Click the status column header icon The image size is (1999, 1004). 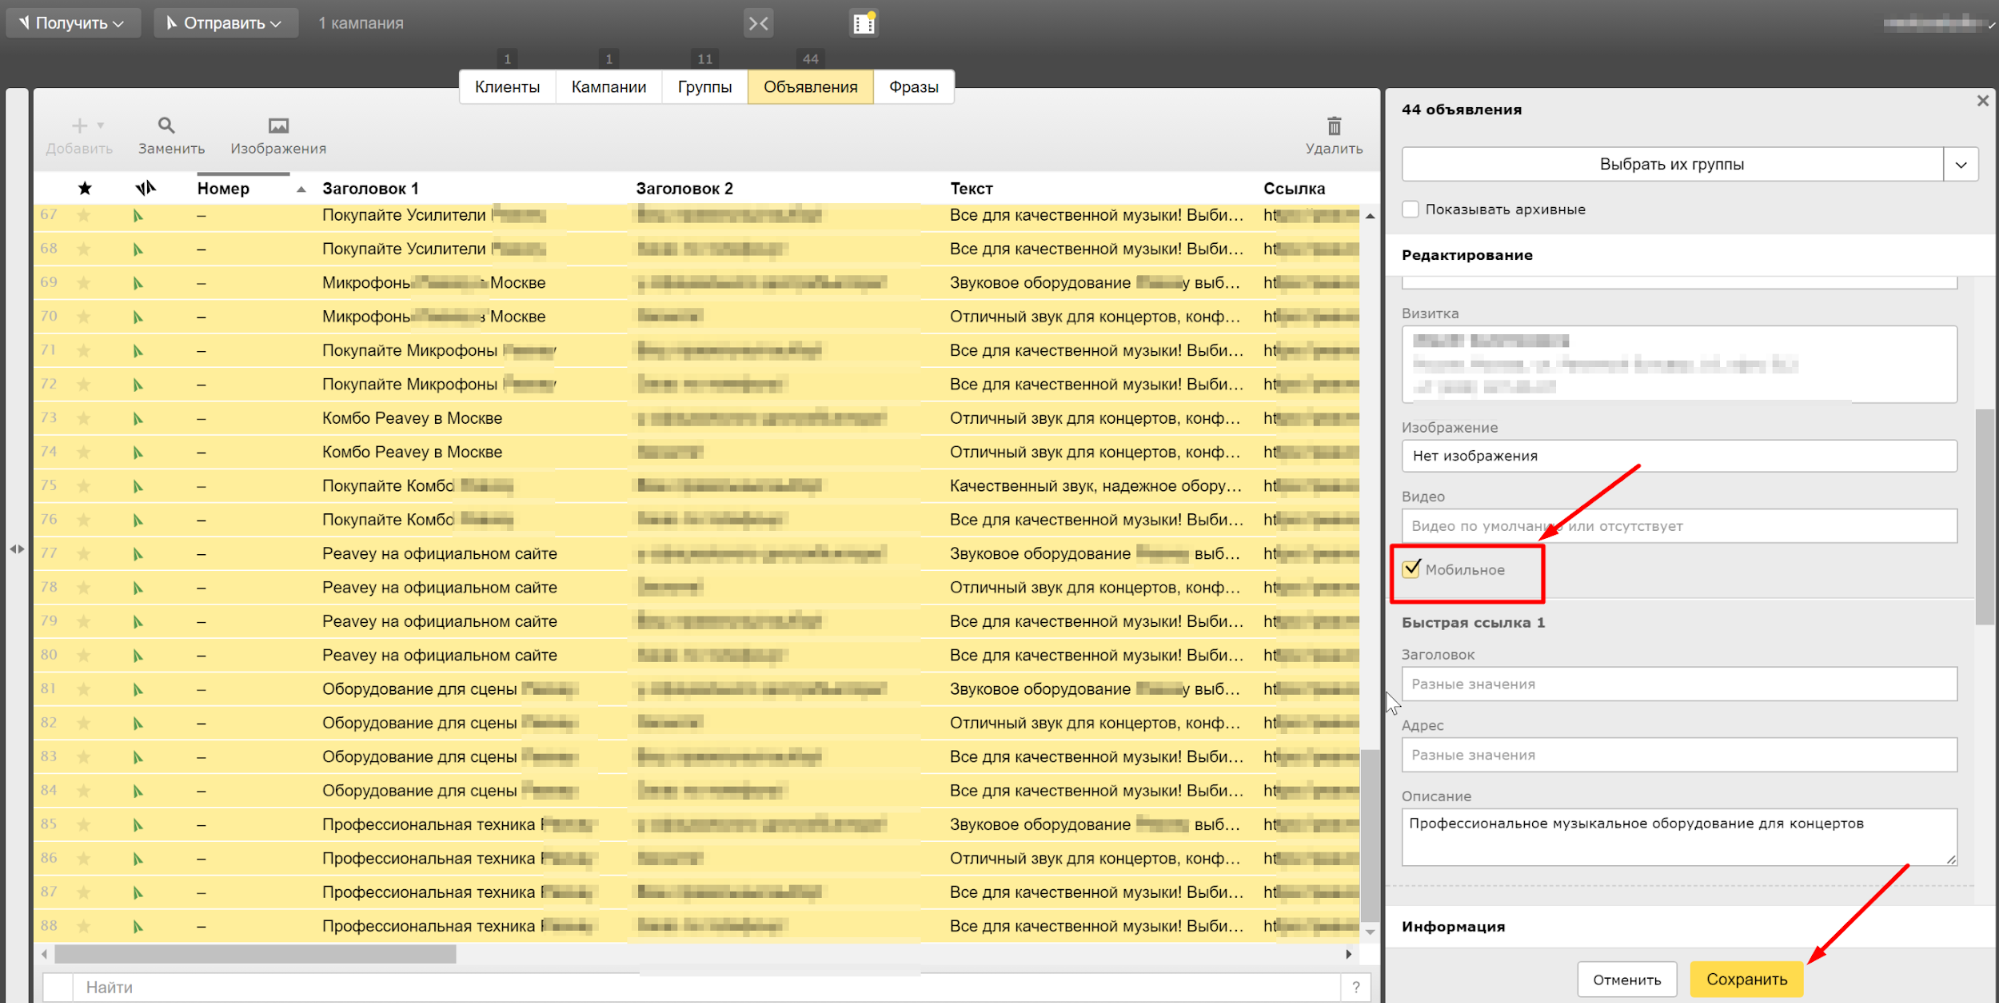pos(145,188)
